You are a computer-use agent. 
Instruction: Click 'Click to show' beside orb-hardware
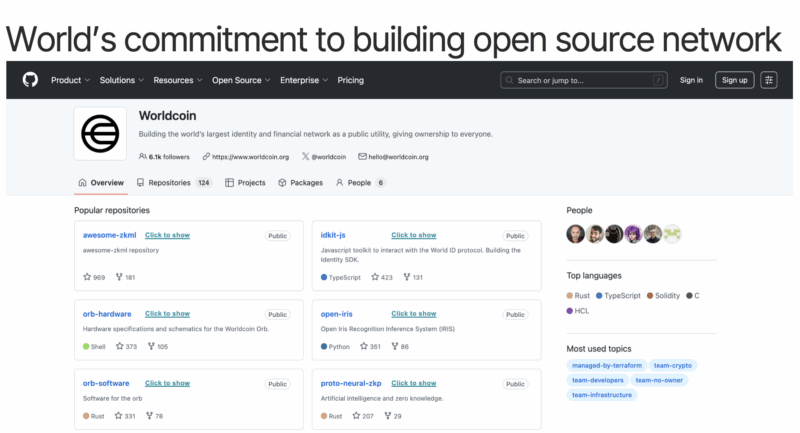pos(167,314)
